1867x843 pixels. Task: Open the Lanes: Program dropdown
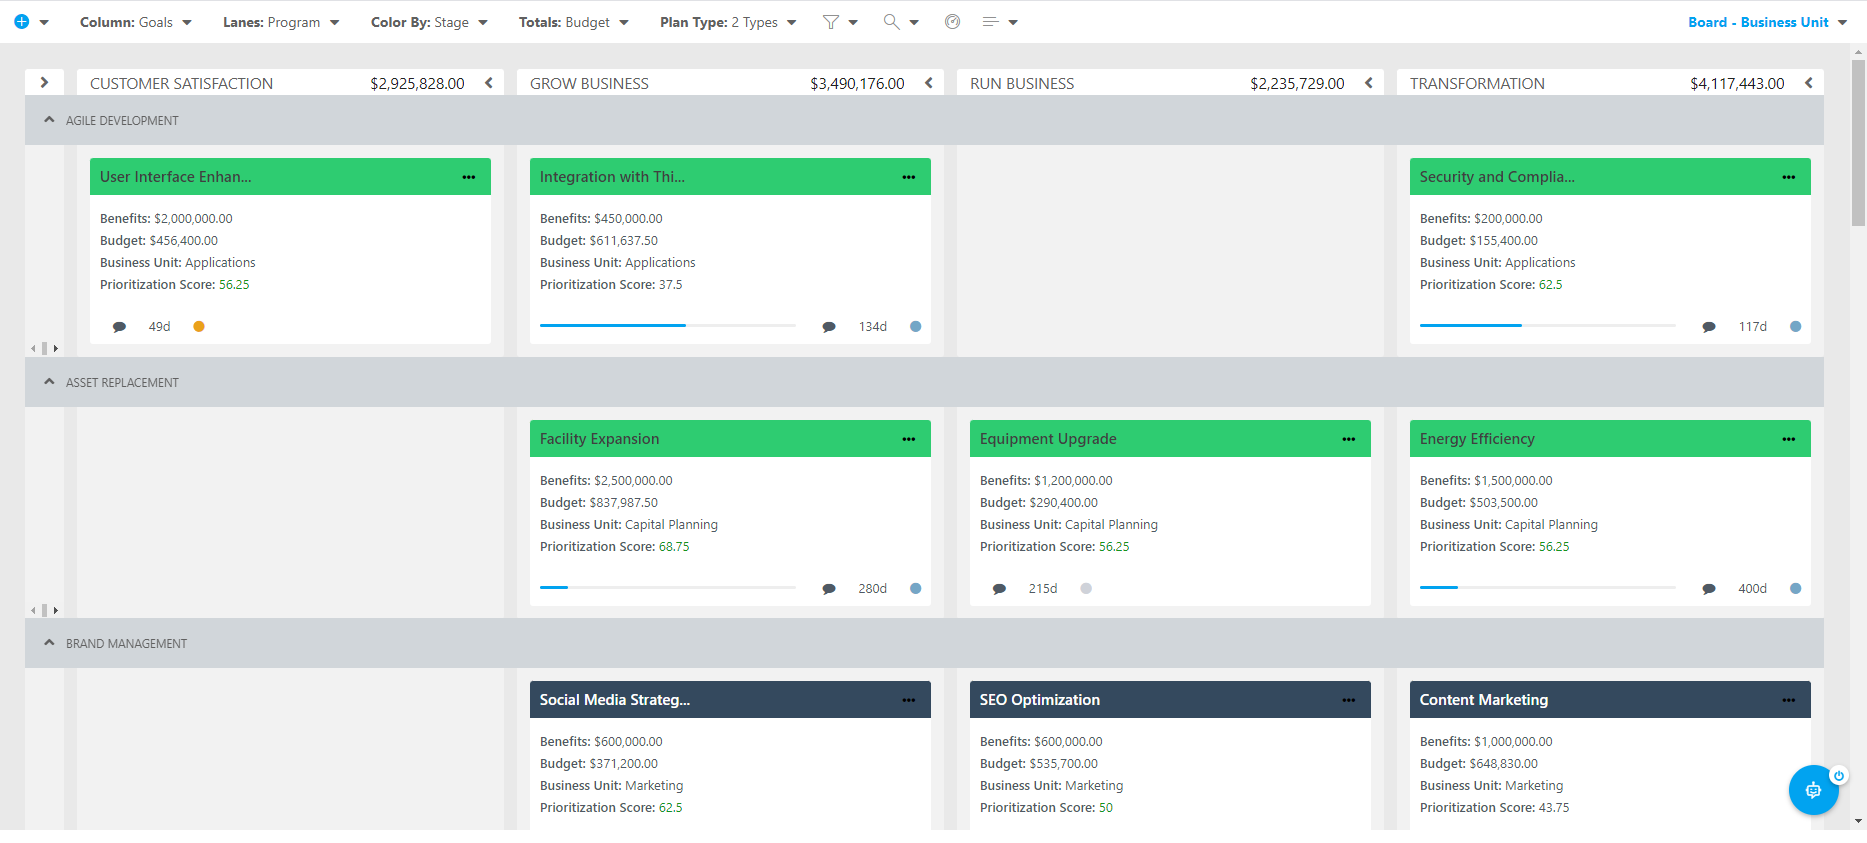[281, 22]
